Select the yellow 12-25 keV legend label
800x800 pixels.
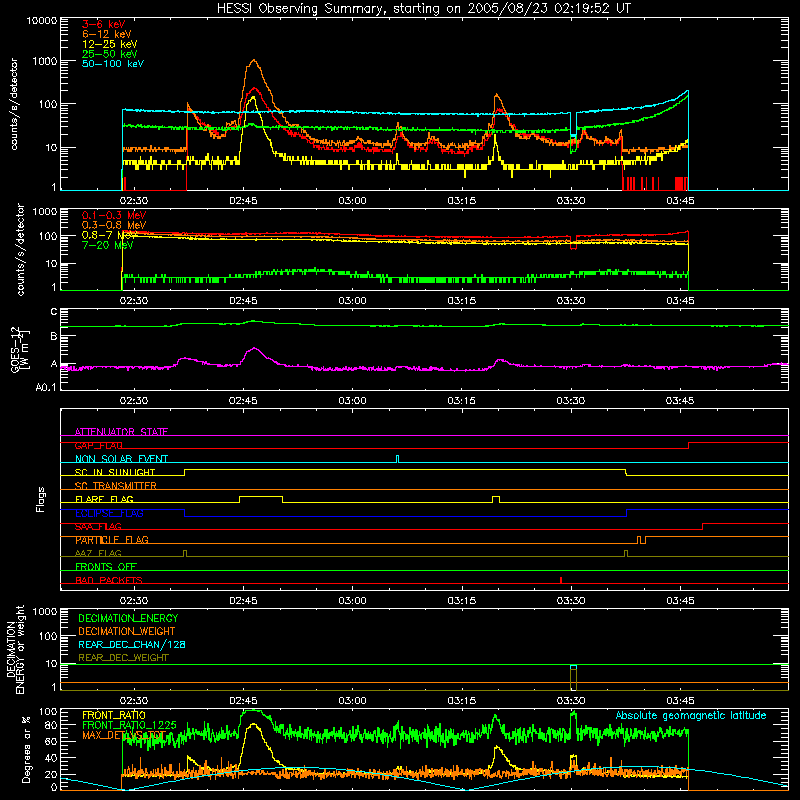tap(110, 44)
